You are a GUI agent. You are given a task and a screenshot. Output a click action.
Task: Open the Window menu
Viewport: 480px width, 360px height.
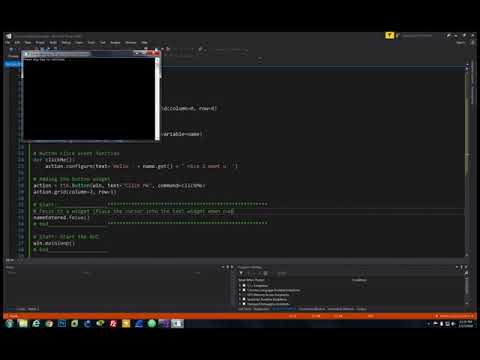click(x=131, y=43)
